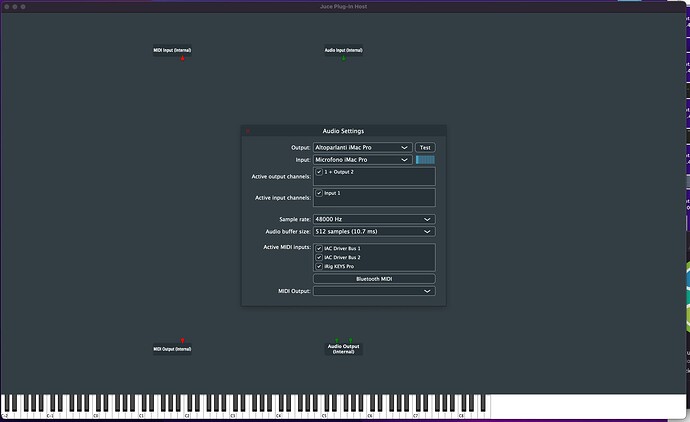Image resolution: width=690 pixels, height=422 pixels.
Task: Toggle iRig KEYS Pro MIDI input
Action: pyautogui.click(x=319, y=266)
